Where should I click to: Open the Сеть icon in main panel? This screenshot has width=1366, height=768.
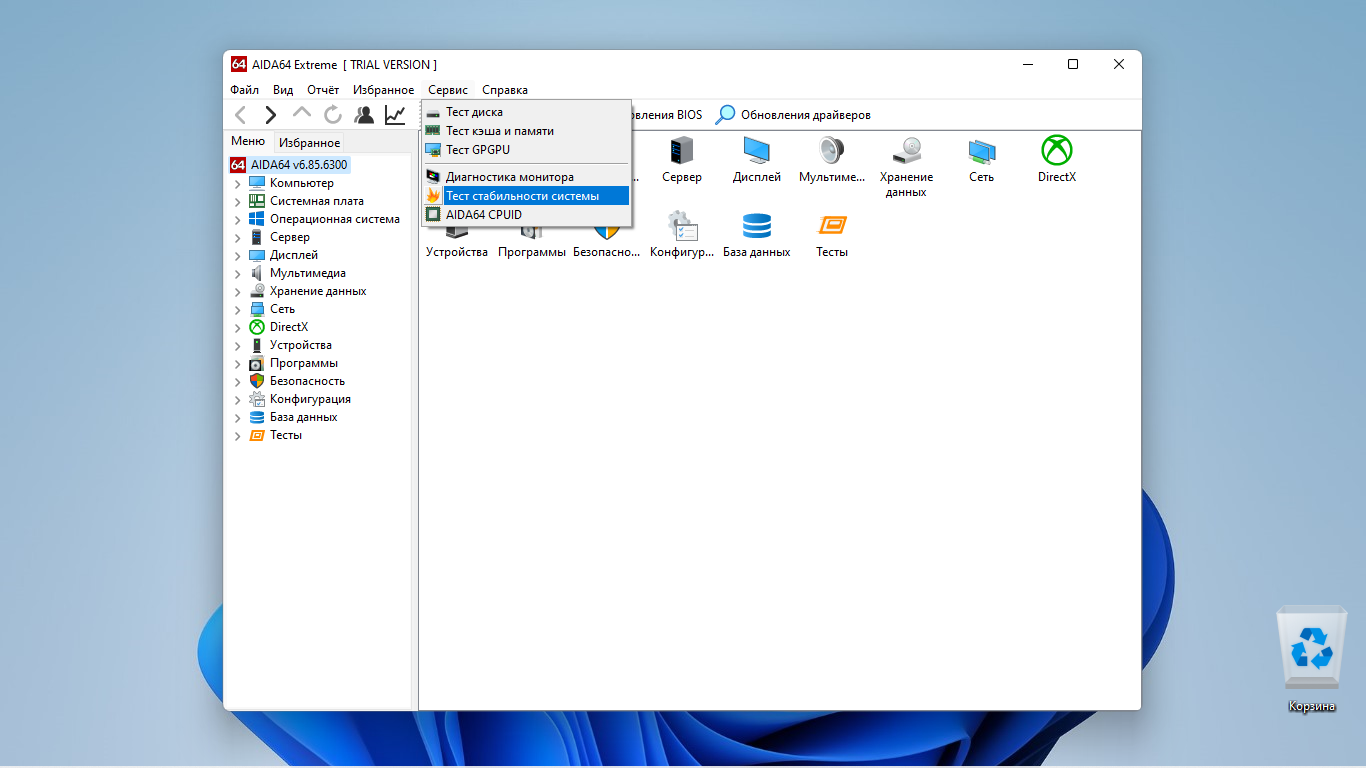click(982, 151)
